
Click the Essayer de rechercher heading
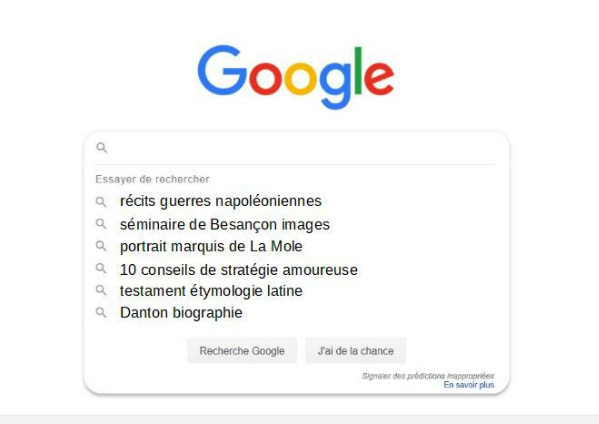coord(152,179)
